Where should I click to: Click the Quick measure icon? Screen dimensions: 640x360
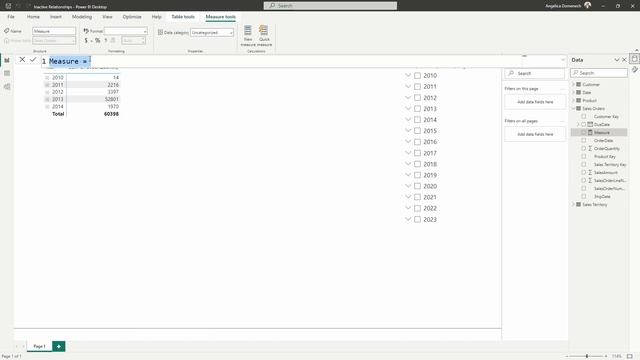(x=264, y=31)
